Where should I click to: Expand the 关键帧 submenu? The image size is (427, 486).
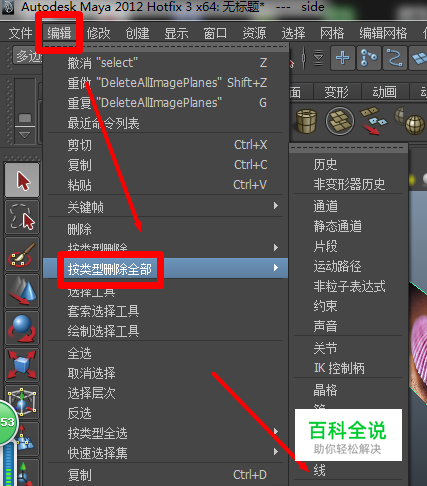165,207
